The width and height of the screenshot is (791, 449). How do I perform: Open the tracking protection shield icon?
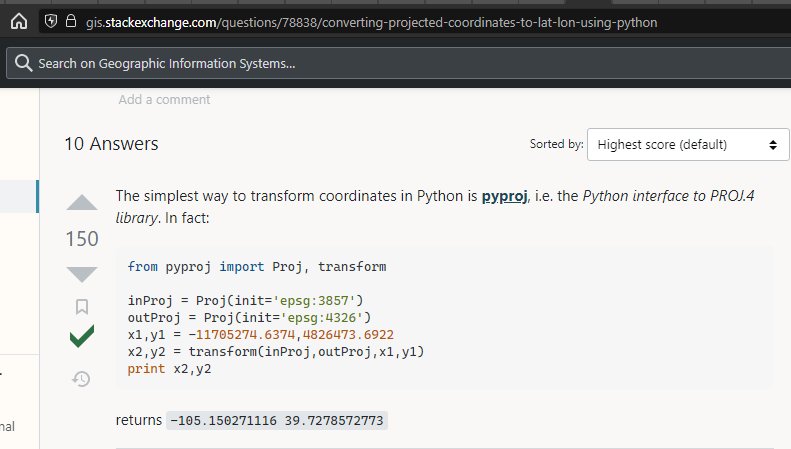pyautogui.click(x=51, y=21)
